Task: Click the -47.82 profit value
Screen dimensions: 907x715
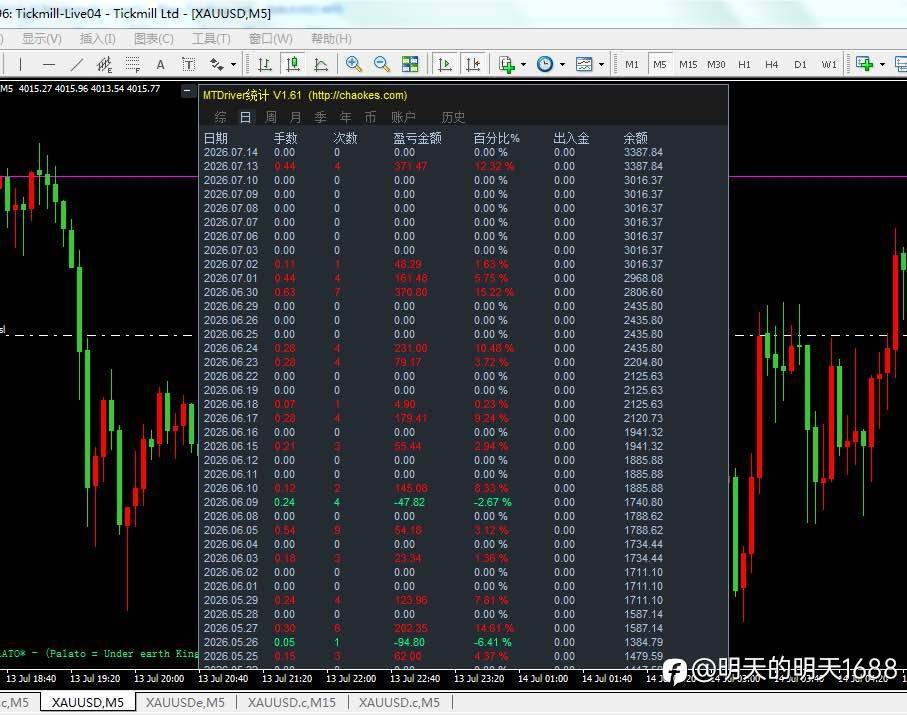Action: point(409,503)
